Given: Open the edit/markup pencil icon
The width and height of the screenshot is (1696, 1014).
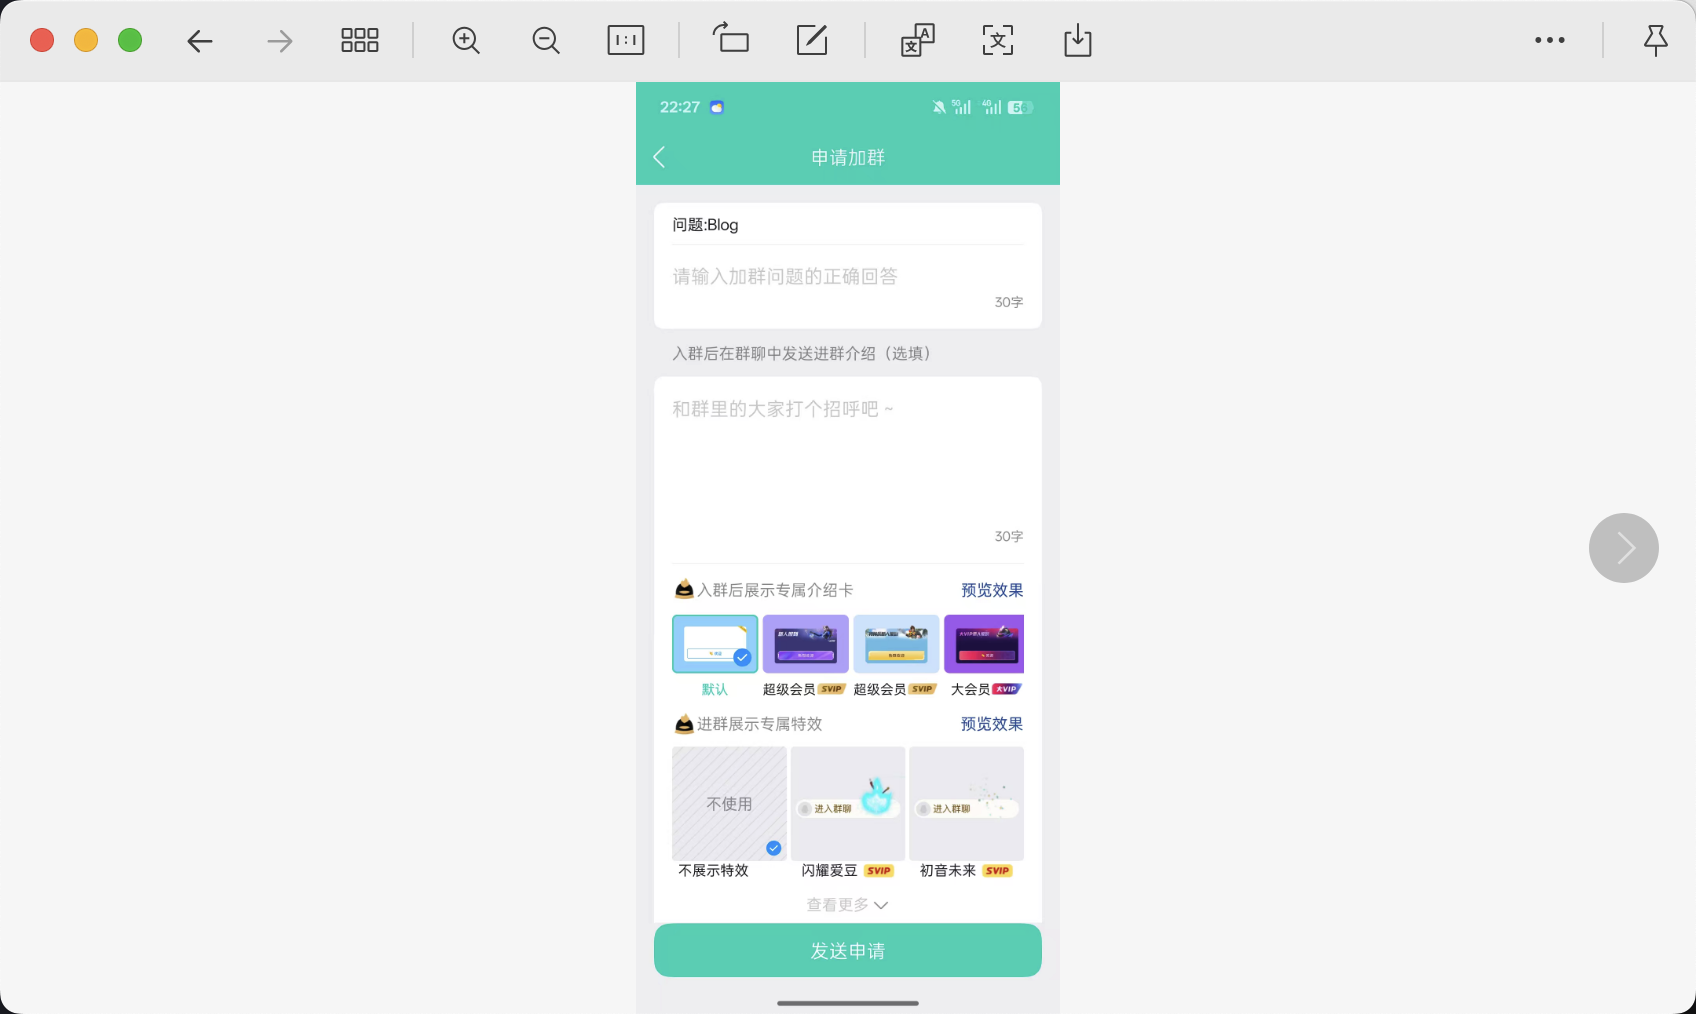Looking at the screenshot, I should click(x=812, y=41).
